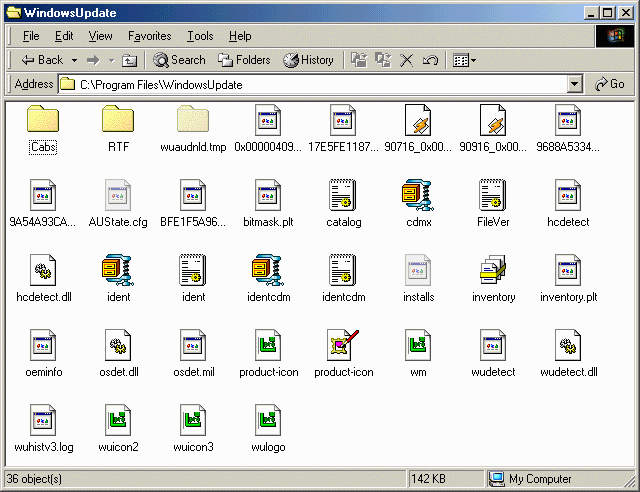Open the History pane
Viewport: 640px width, 492px height.
(308, 60)
